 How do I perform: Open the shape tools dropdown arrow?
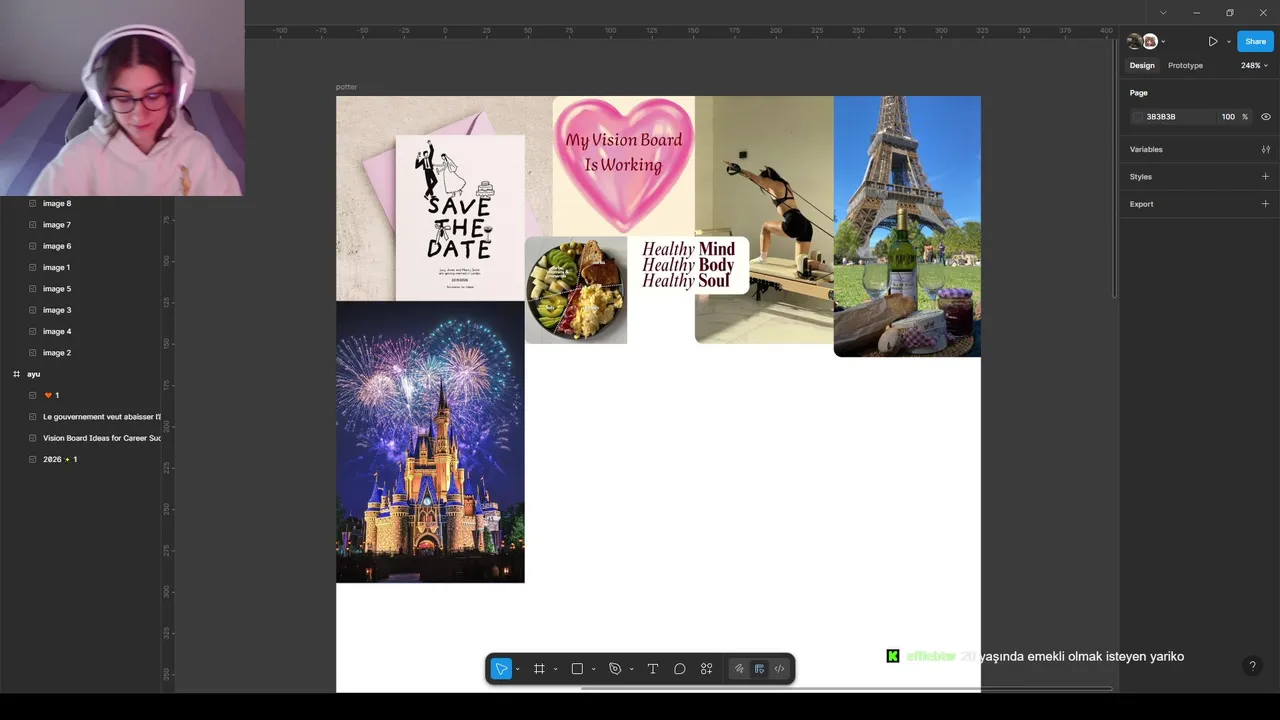tap(593, 669)
